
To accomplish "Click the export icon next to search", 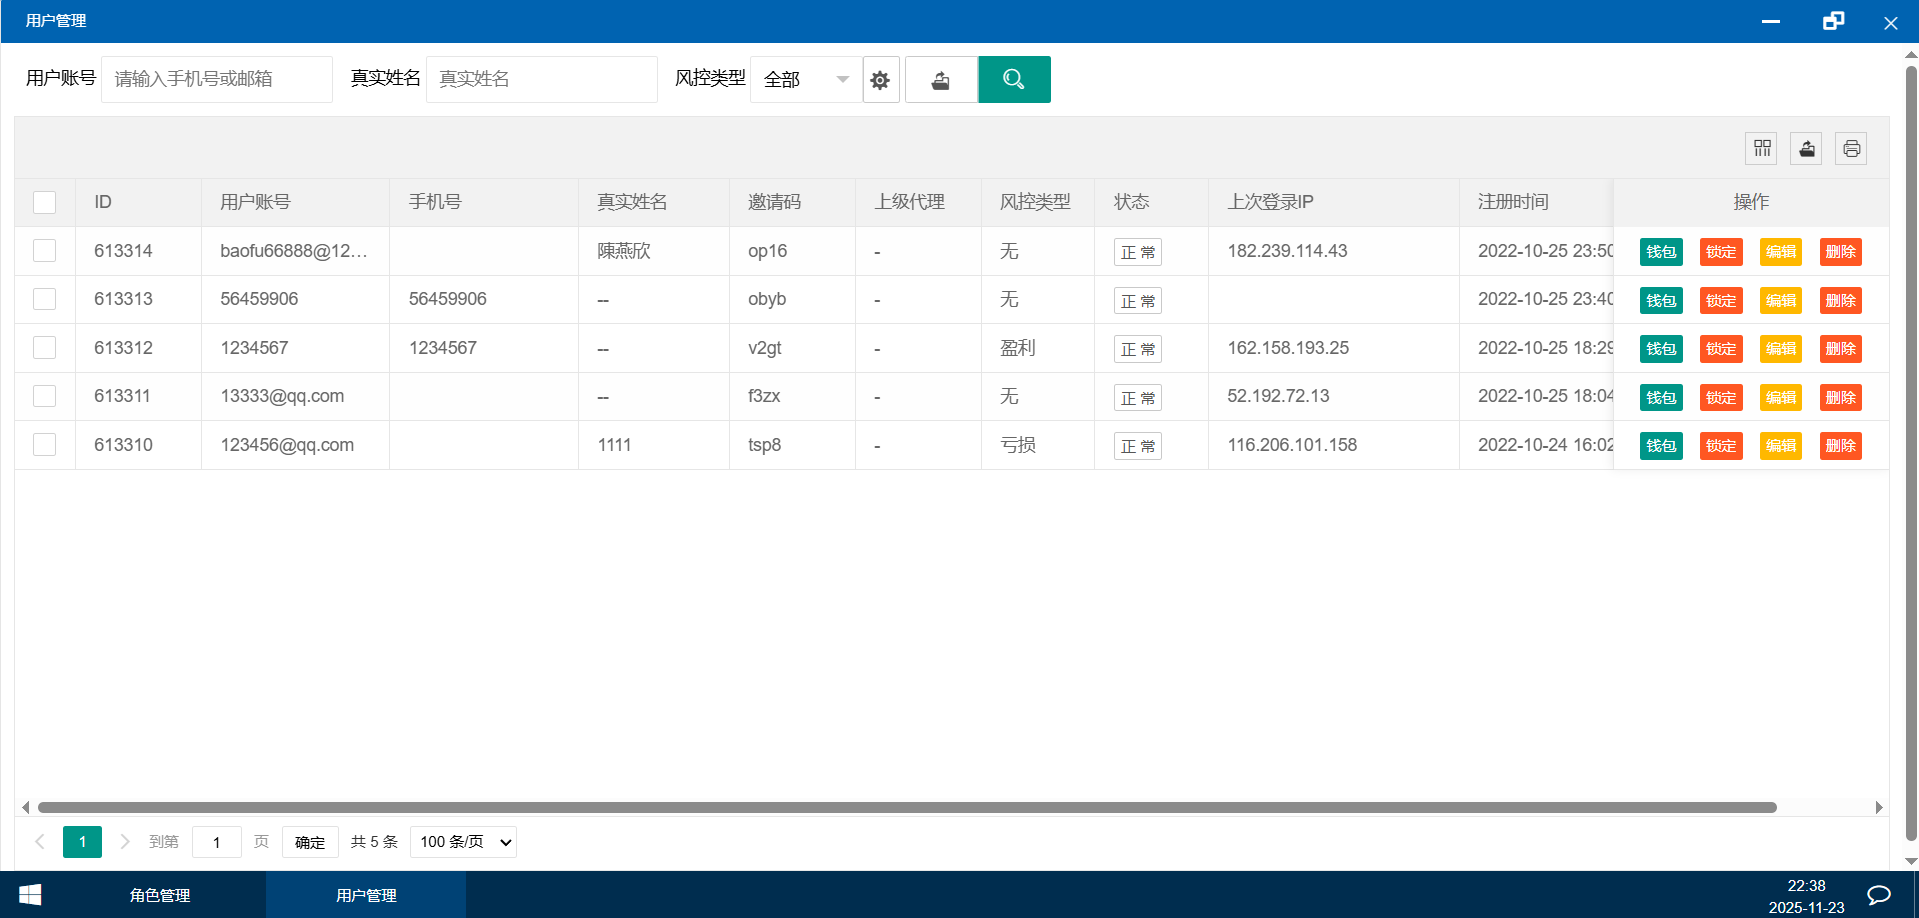I will 940,80.
